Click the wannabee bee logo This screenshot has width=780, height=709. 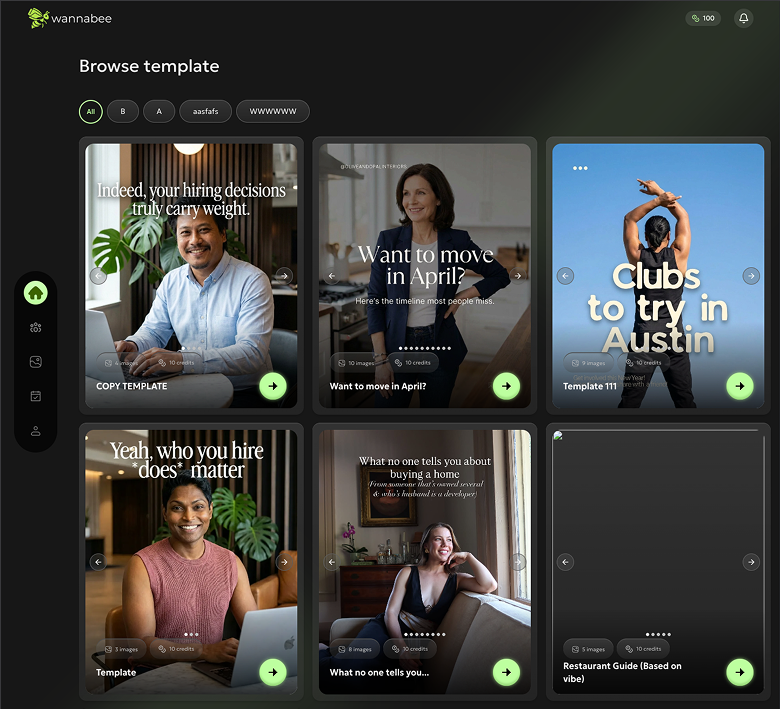pos(70,18)
